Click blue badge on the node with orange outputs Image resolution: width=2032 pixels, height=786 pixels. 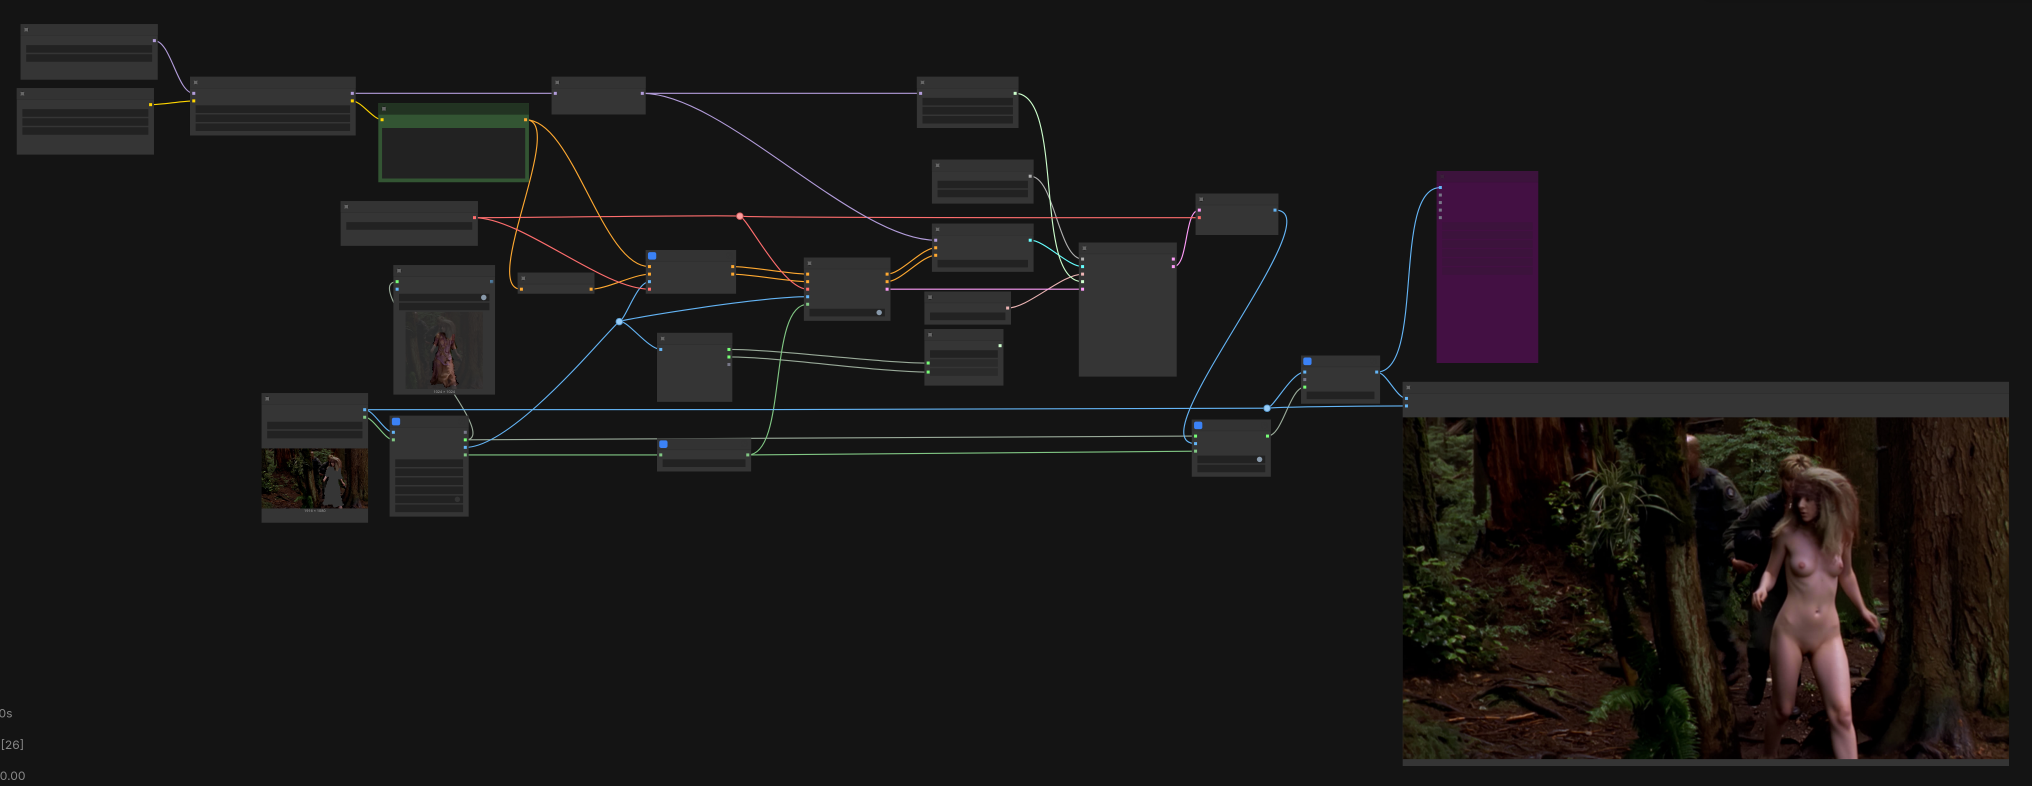tap(652, 256)
